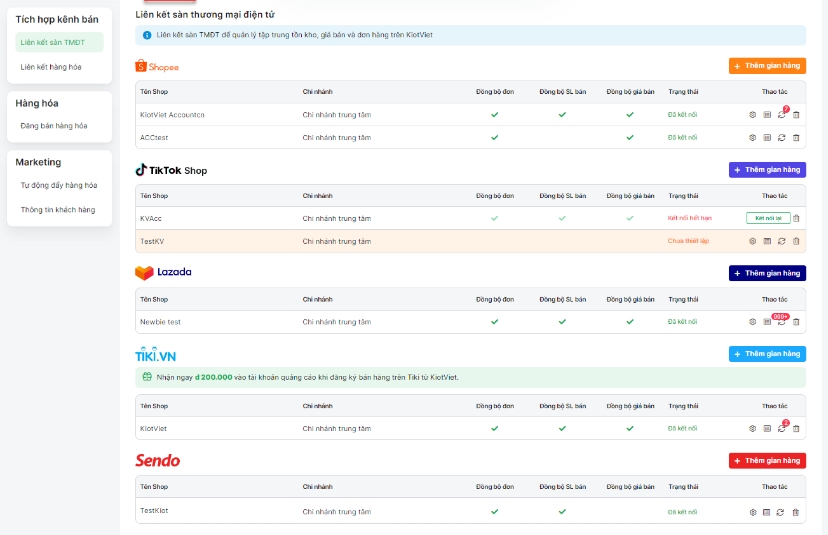Open settings for the KiotViet Tiki shop

pyautogui.click(x=752, y=428)
